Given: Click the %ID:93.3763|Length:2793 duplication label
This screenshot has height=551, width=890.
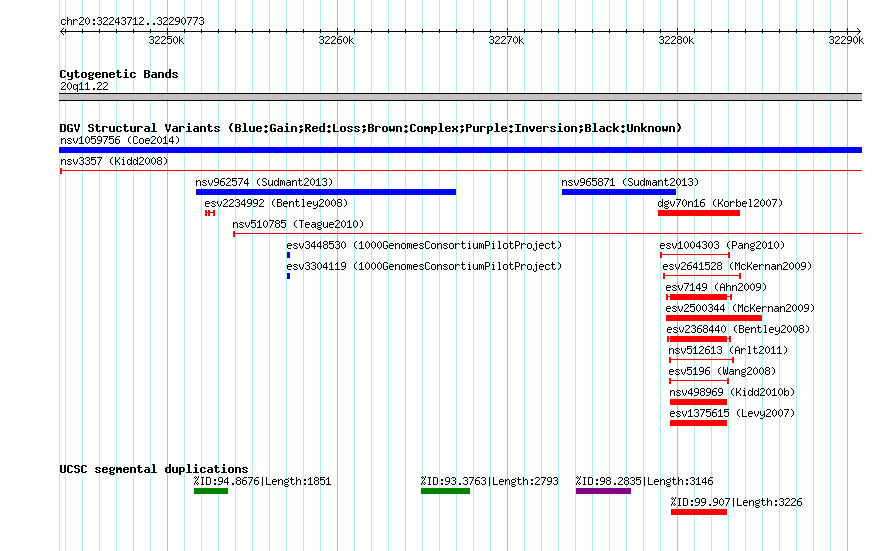Looking at the screenshot, I should [489, 481].
